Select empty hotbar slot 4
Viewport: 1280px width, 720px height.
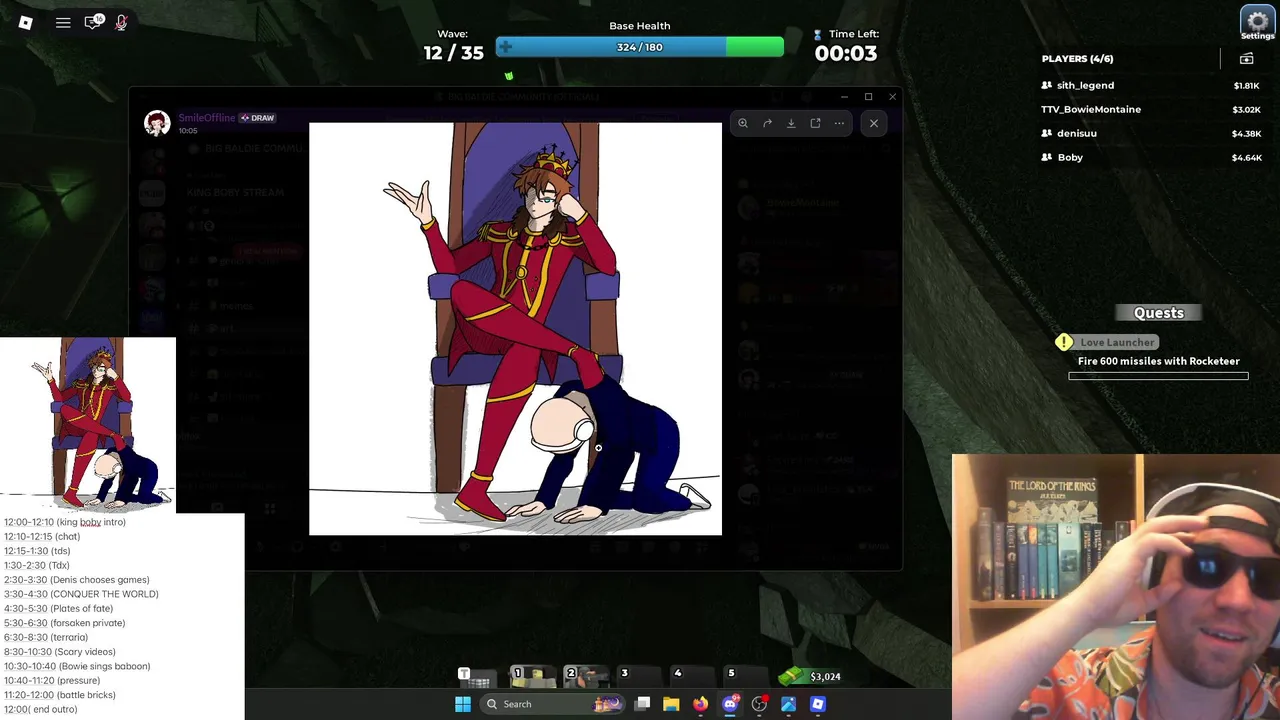click(691, 677)
